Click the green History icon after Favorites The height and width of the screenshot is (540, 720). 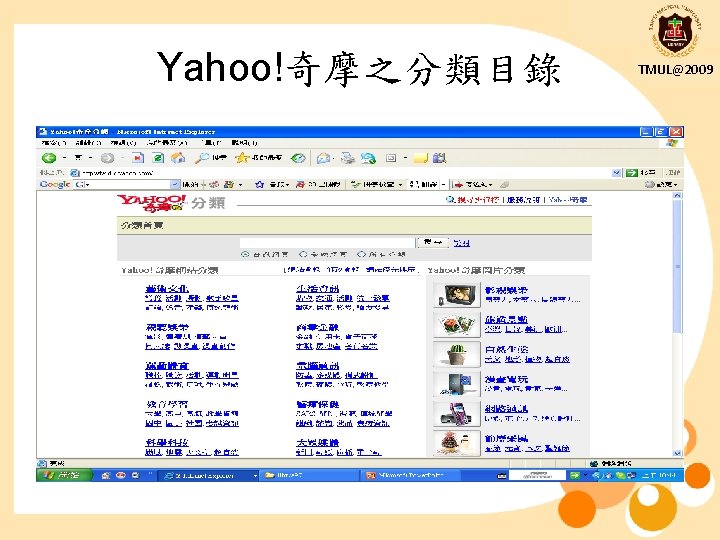[x=298, y=158]
